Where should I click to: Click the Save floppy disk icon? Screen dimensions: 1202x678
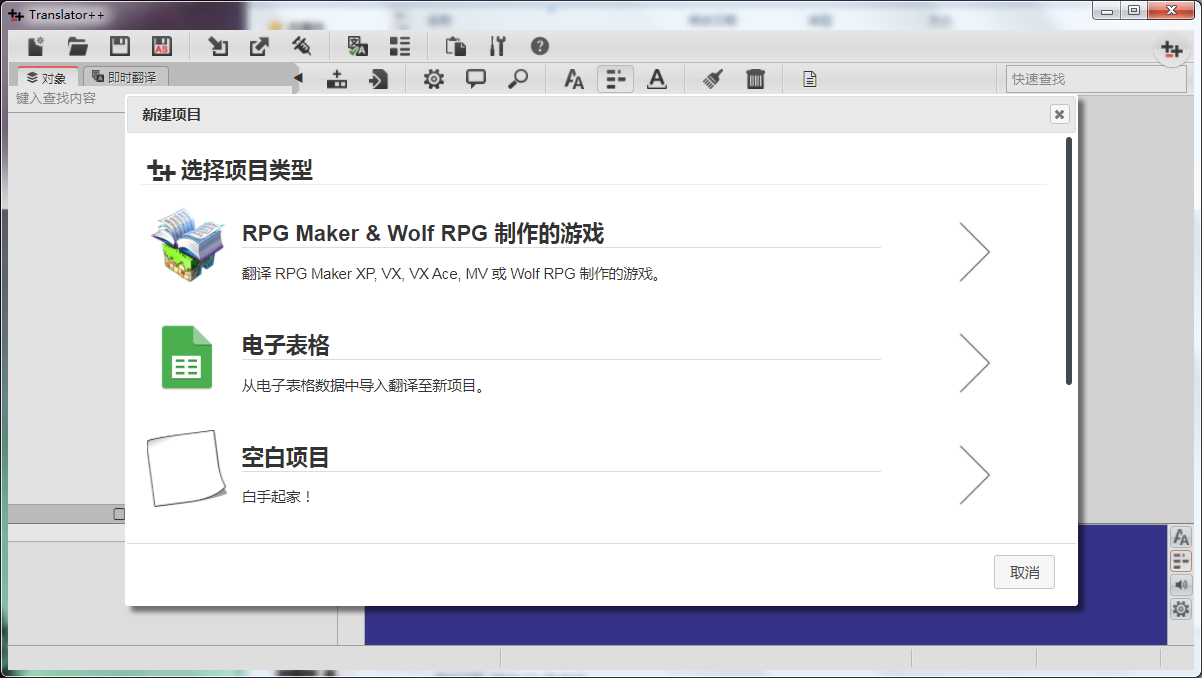click(120, 46)
